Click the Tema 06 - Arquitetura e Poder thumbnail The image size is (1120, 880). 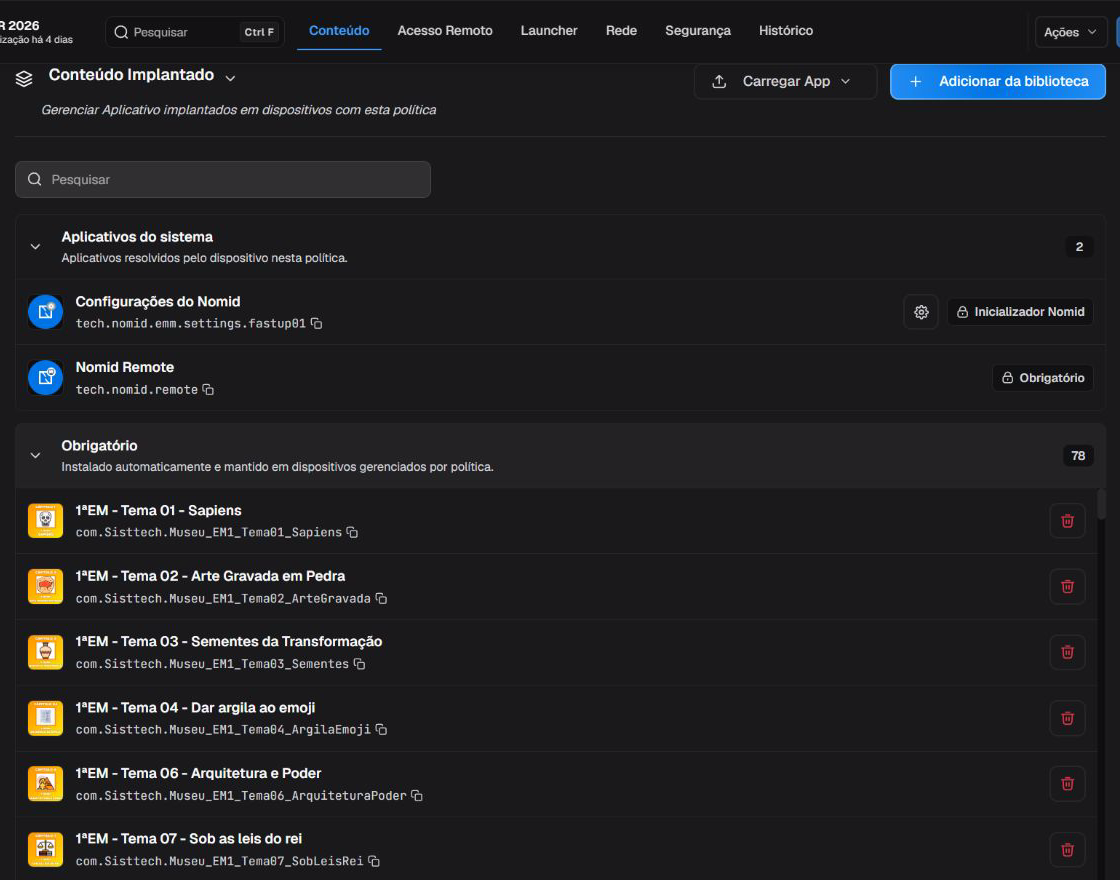click(x=46, y=784)
